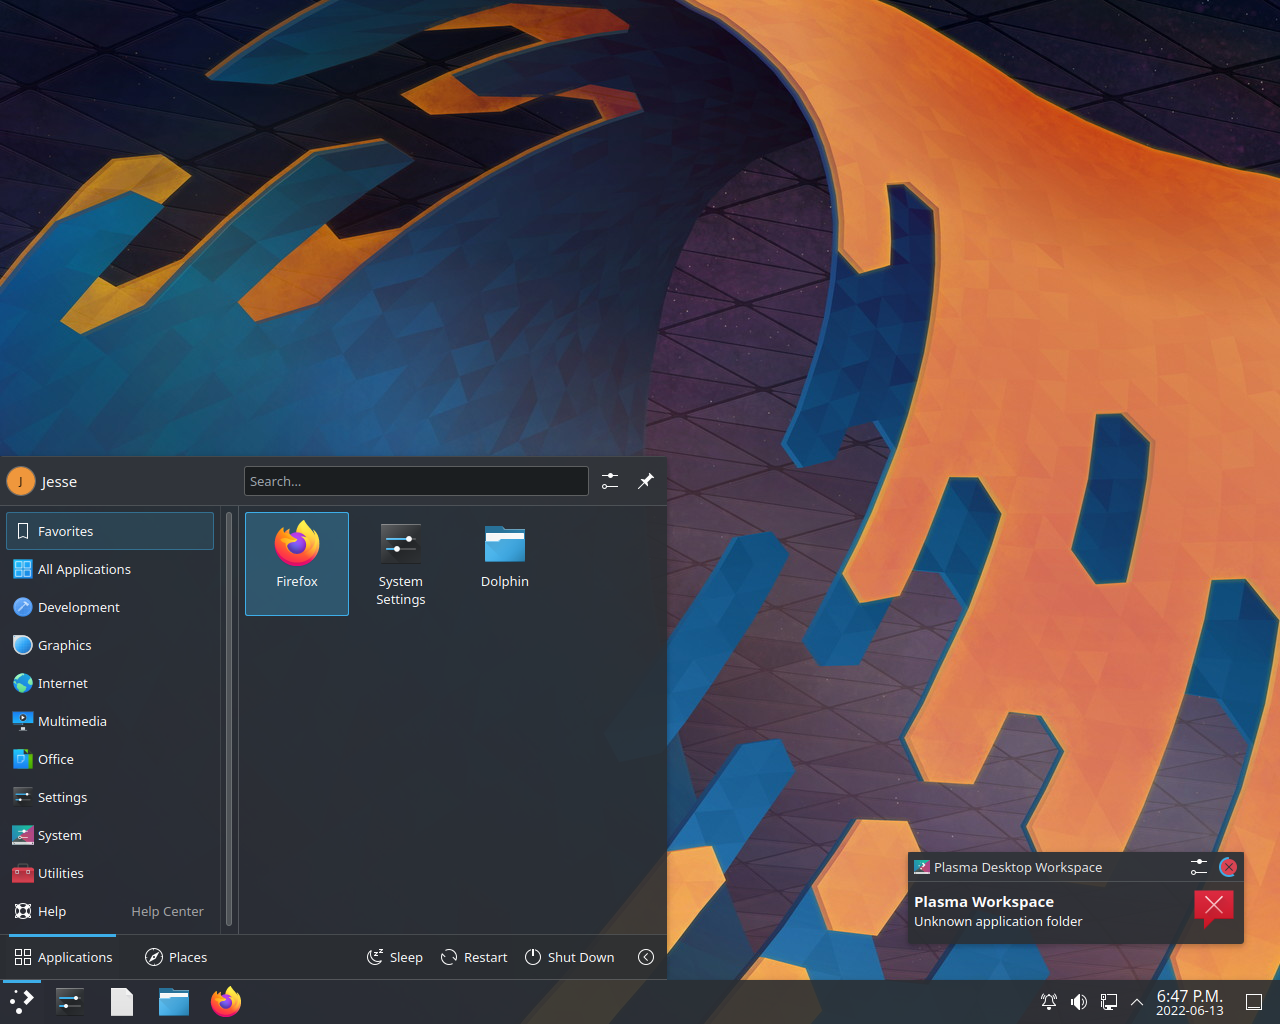
Task: Configure Plasma Desktop Workspace notification settings
Action: [1199, 867]
